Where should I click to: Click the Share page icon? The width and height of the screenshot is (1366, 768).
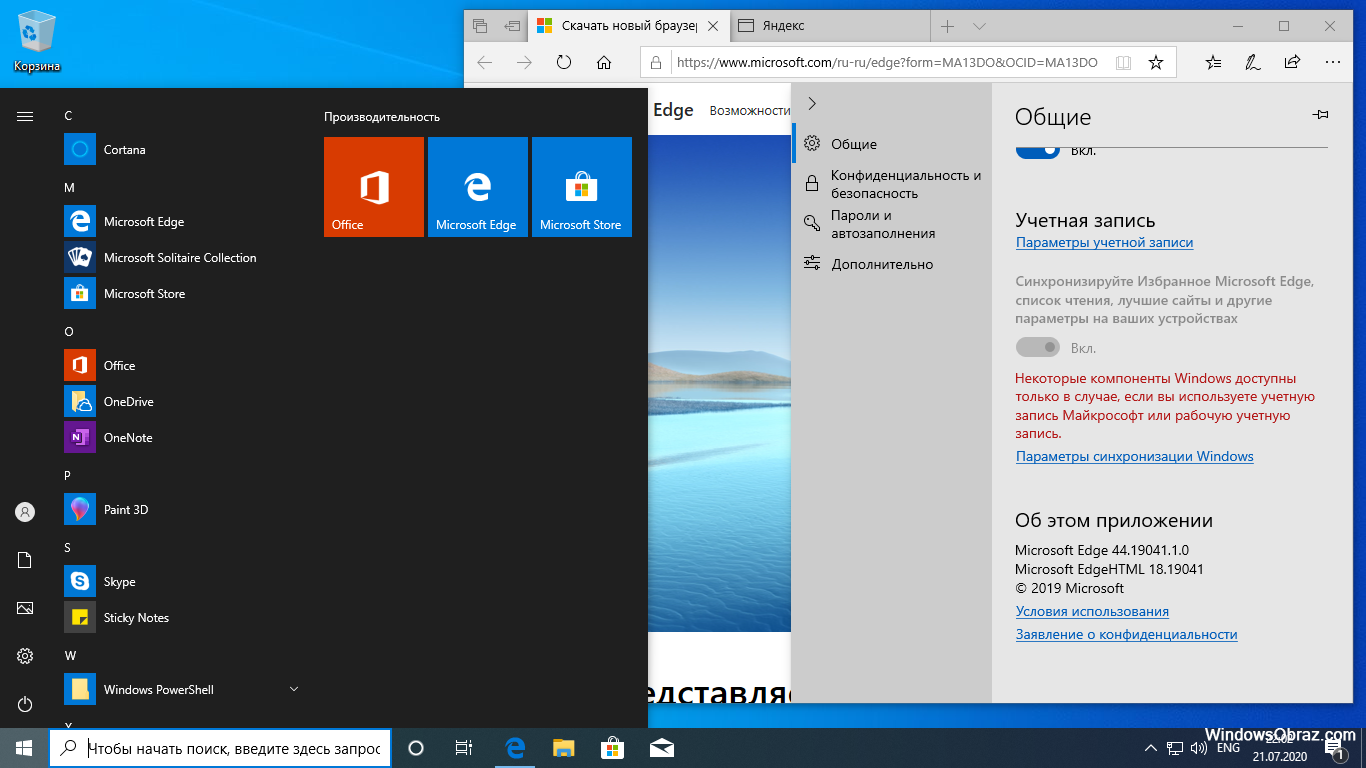pyautogui.click(x=1292, y=62)
